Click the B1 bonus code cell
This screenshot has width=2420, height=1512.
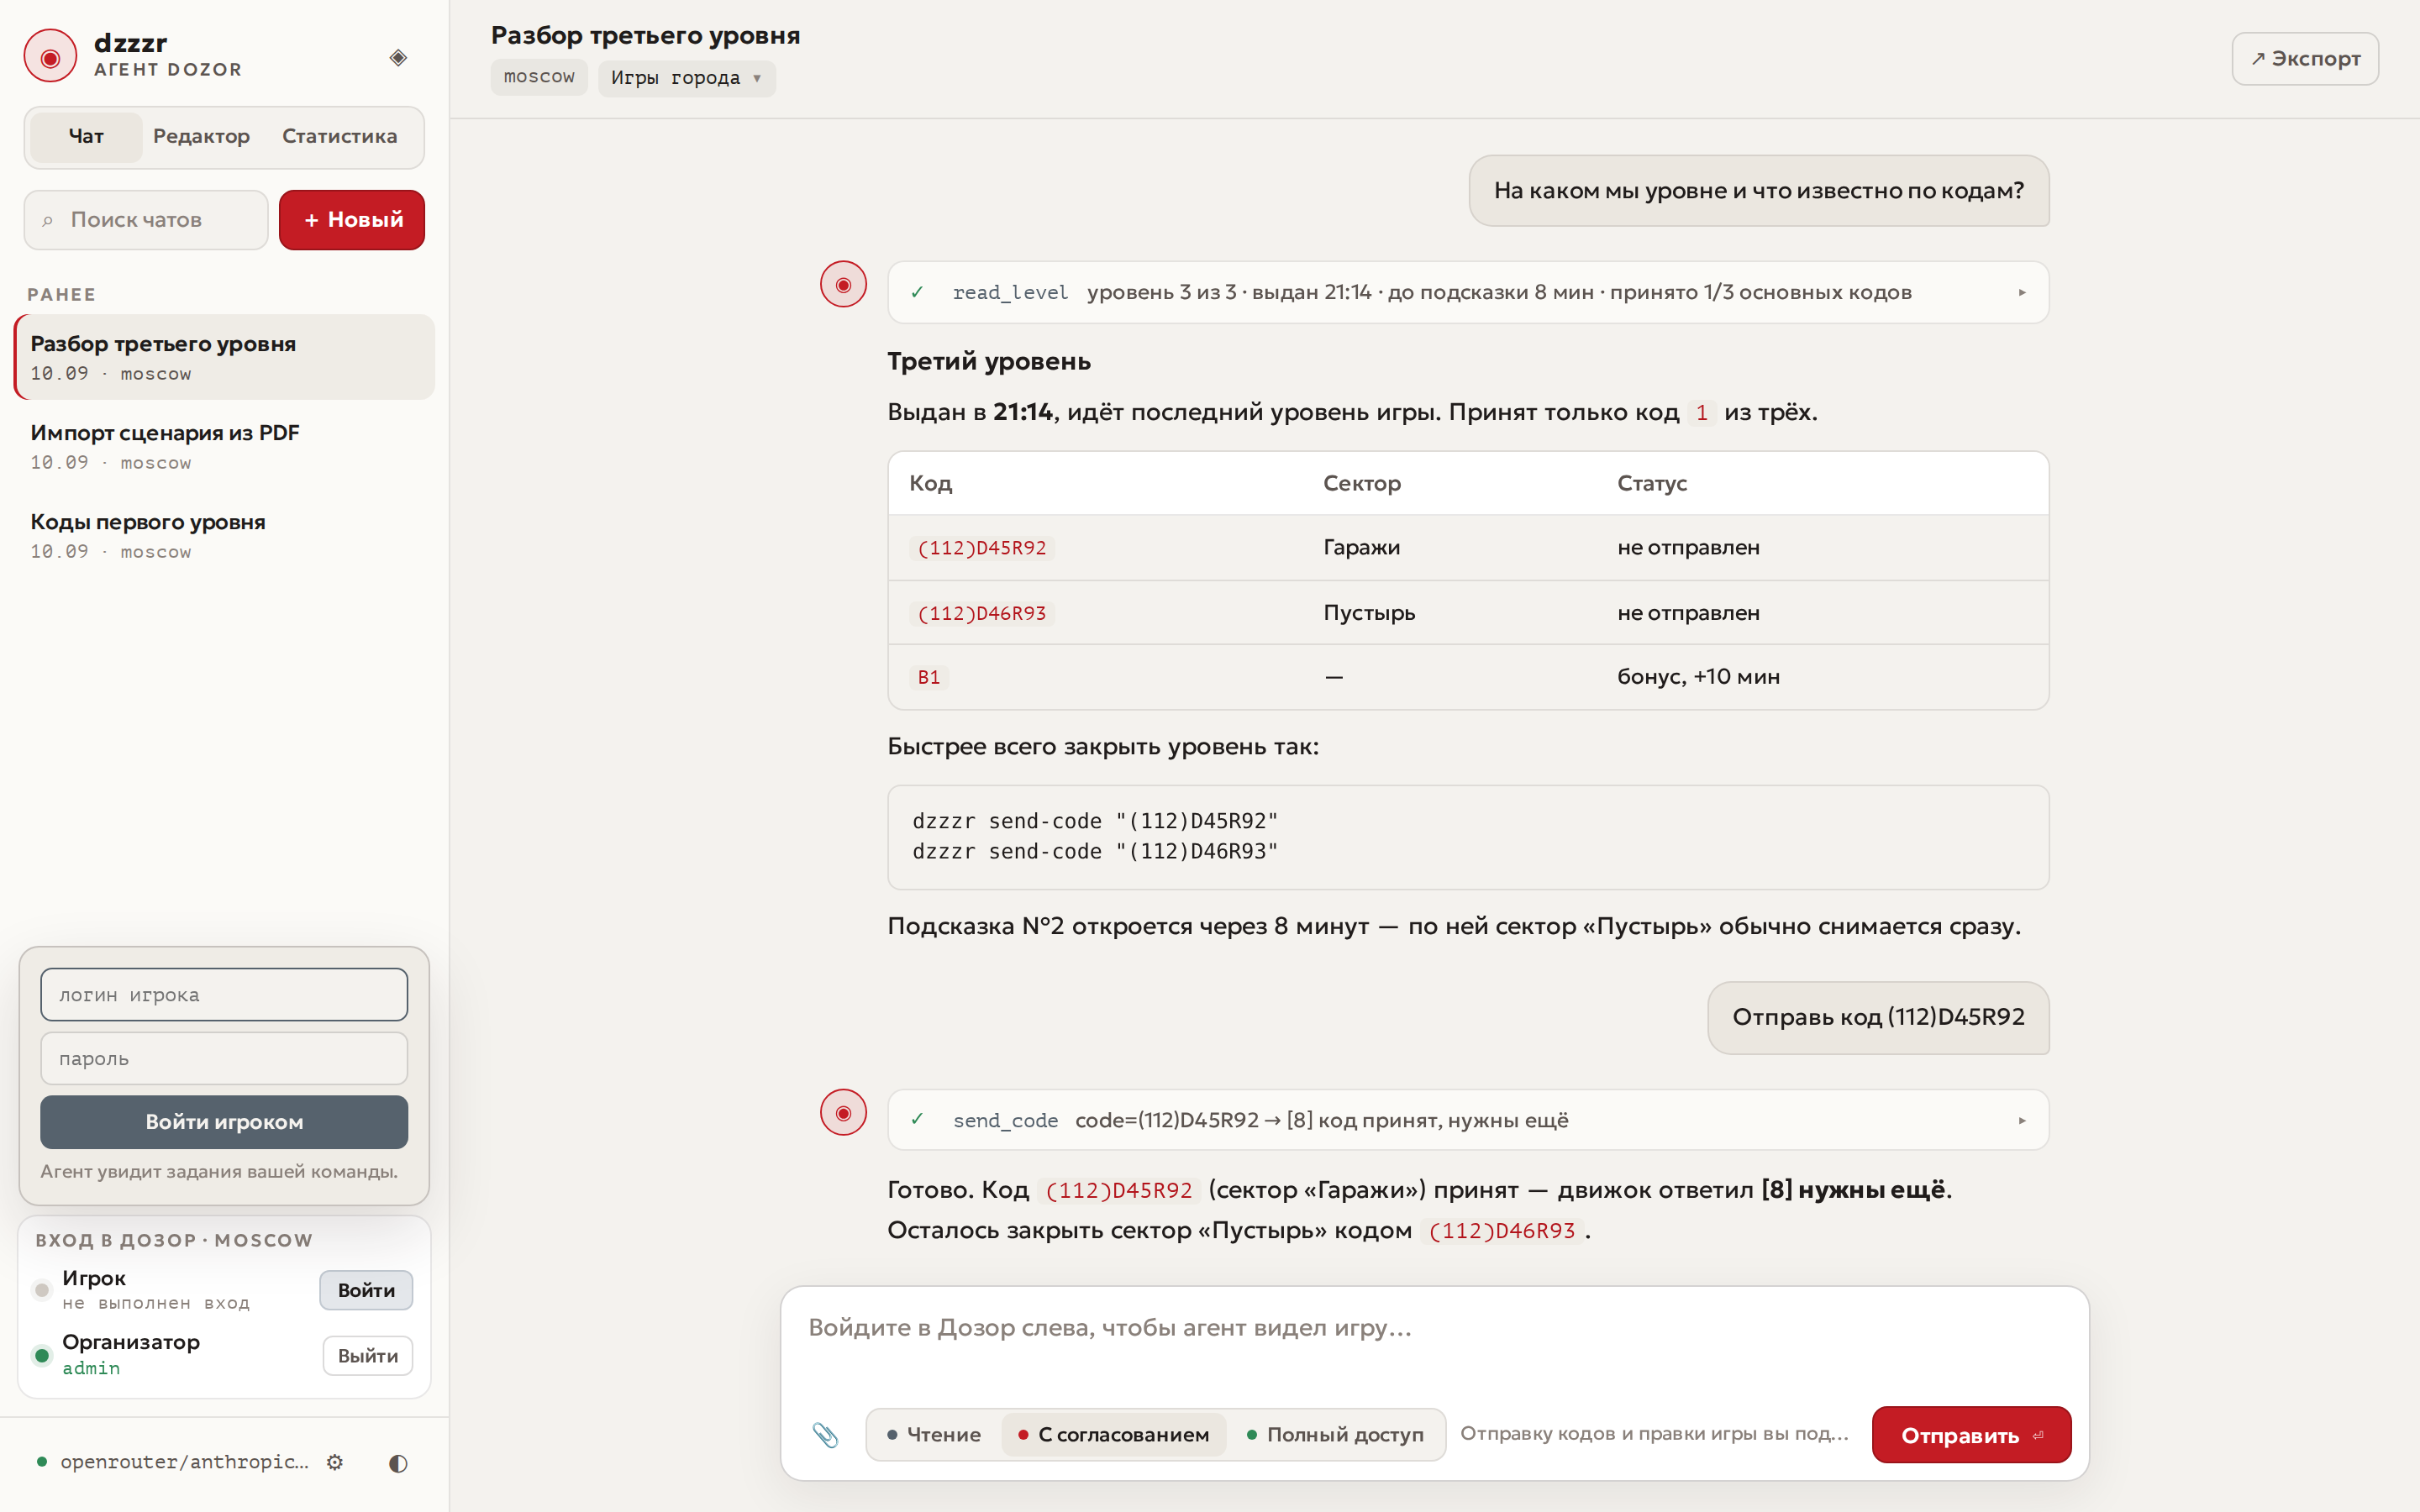click(929, 677)
